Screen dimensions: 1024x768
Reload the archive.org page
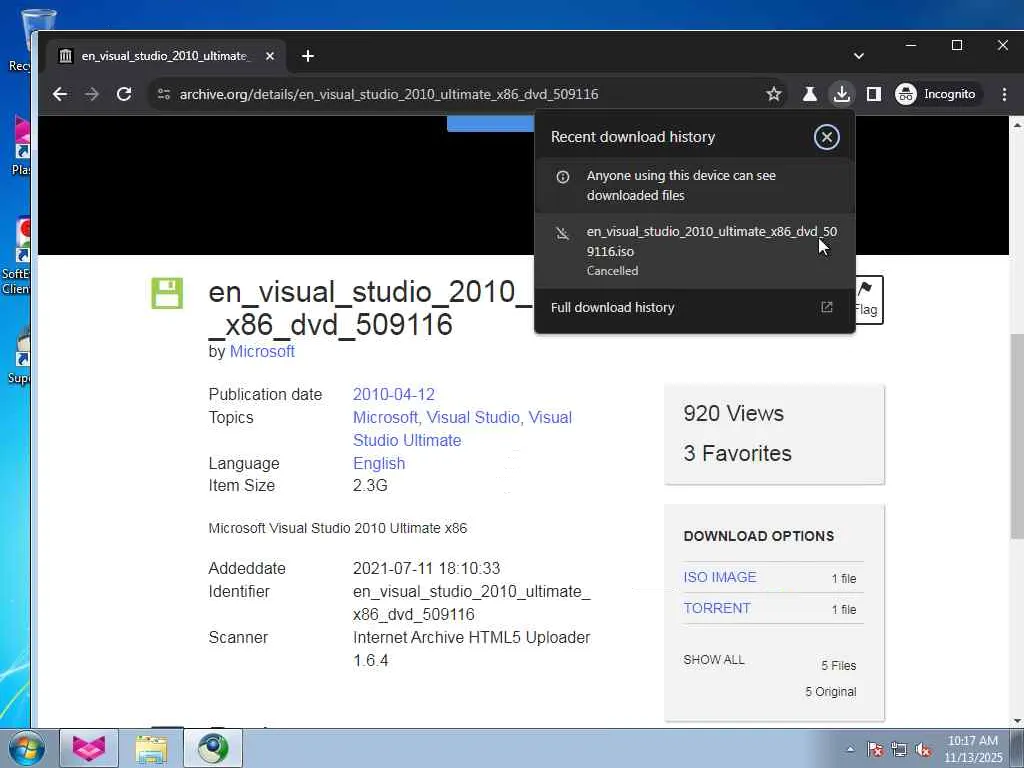pos(124,94)
